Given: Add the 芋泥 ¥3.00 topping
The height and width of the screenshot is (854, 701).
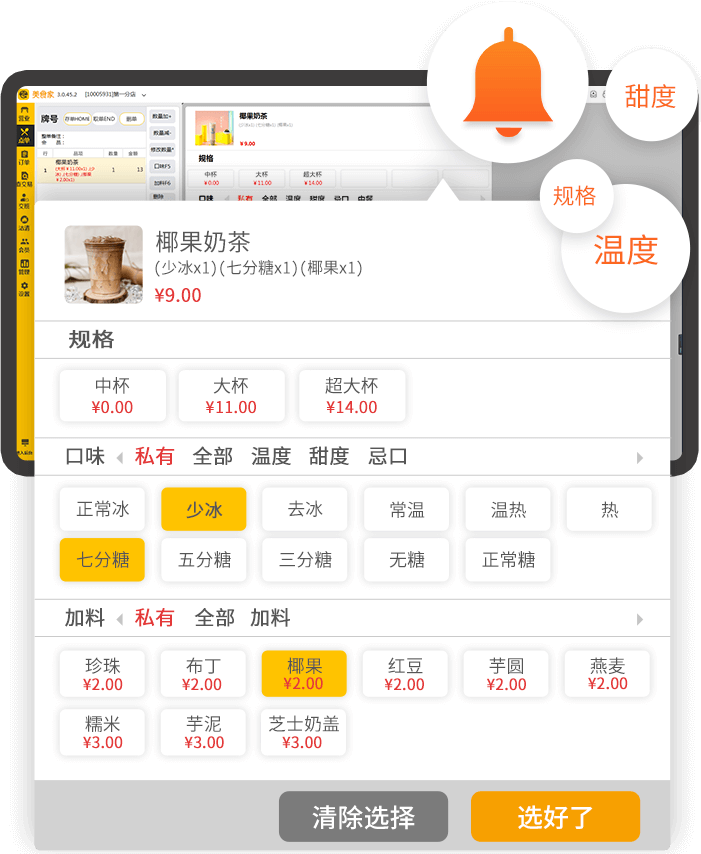Looking at the screenshot, I should (203, 732).
